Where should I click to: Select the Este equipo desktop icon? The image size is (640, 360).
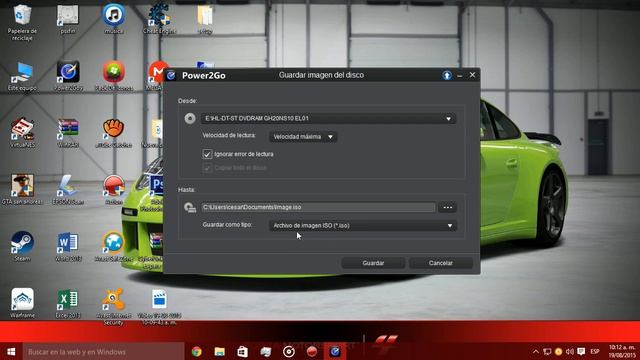coord(22,76)
